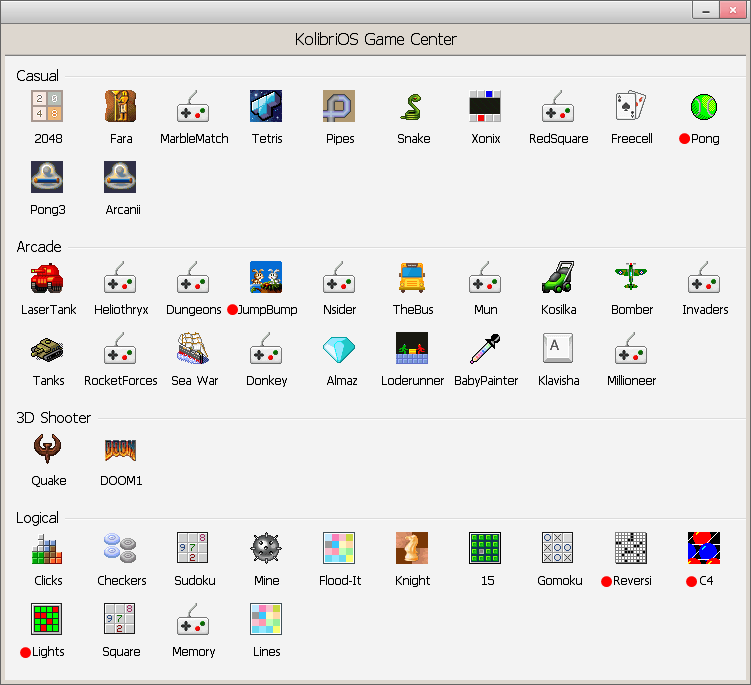
Task: Launch the Millioneer gamepad icon
Action: click(631, 348)
